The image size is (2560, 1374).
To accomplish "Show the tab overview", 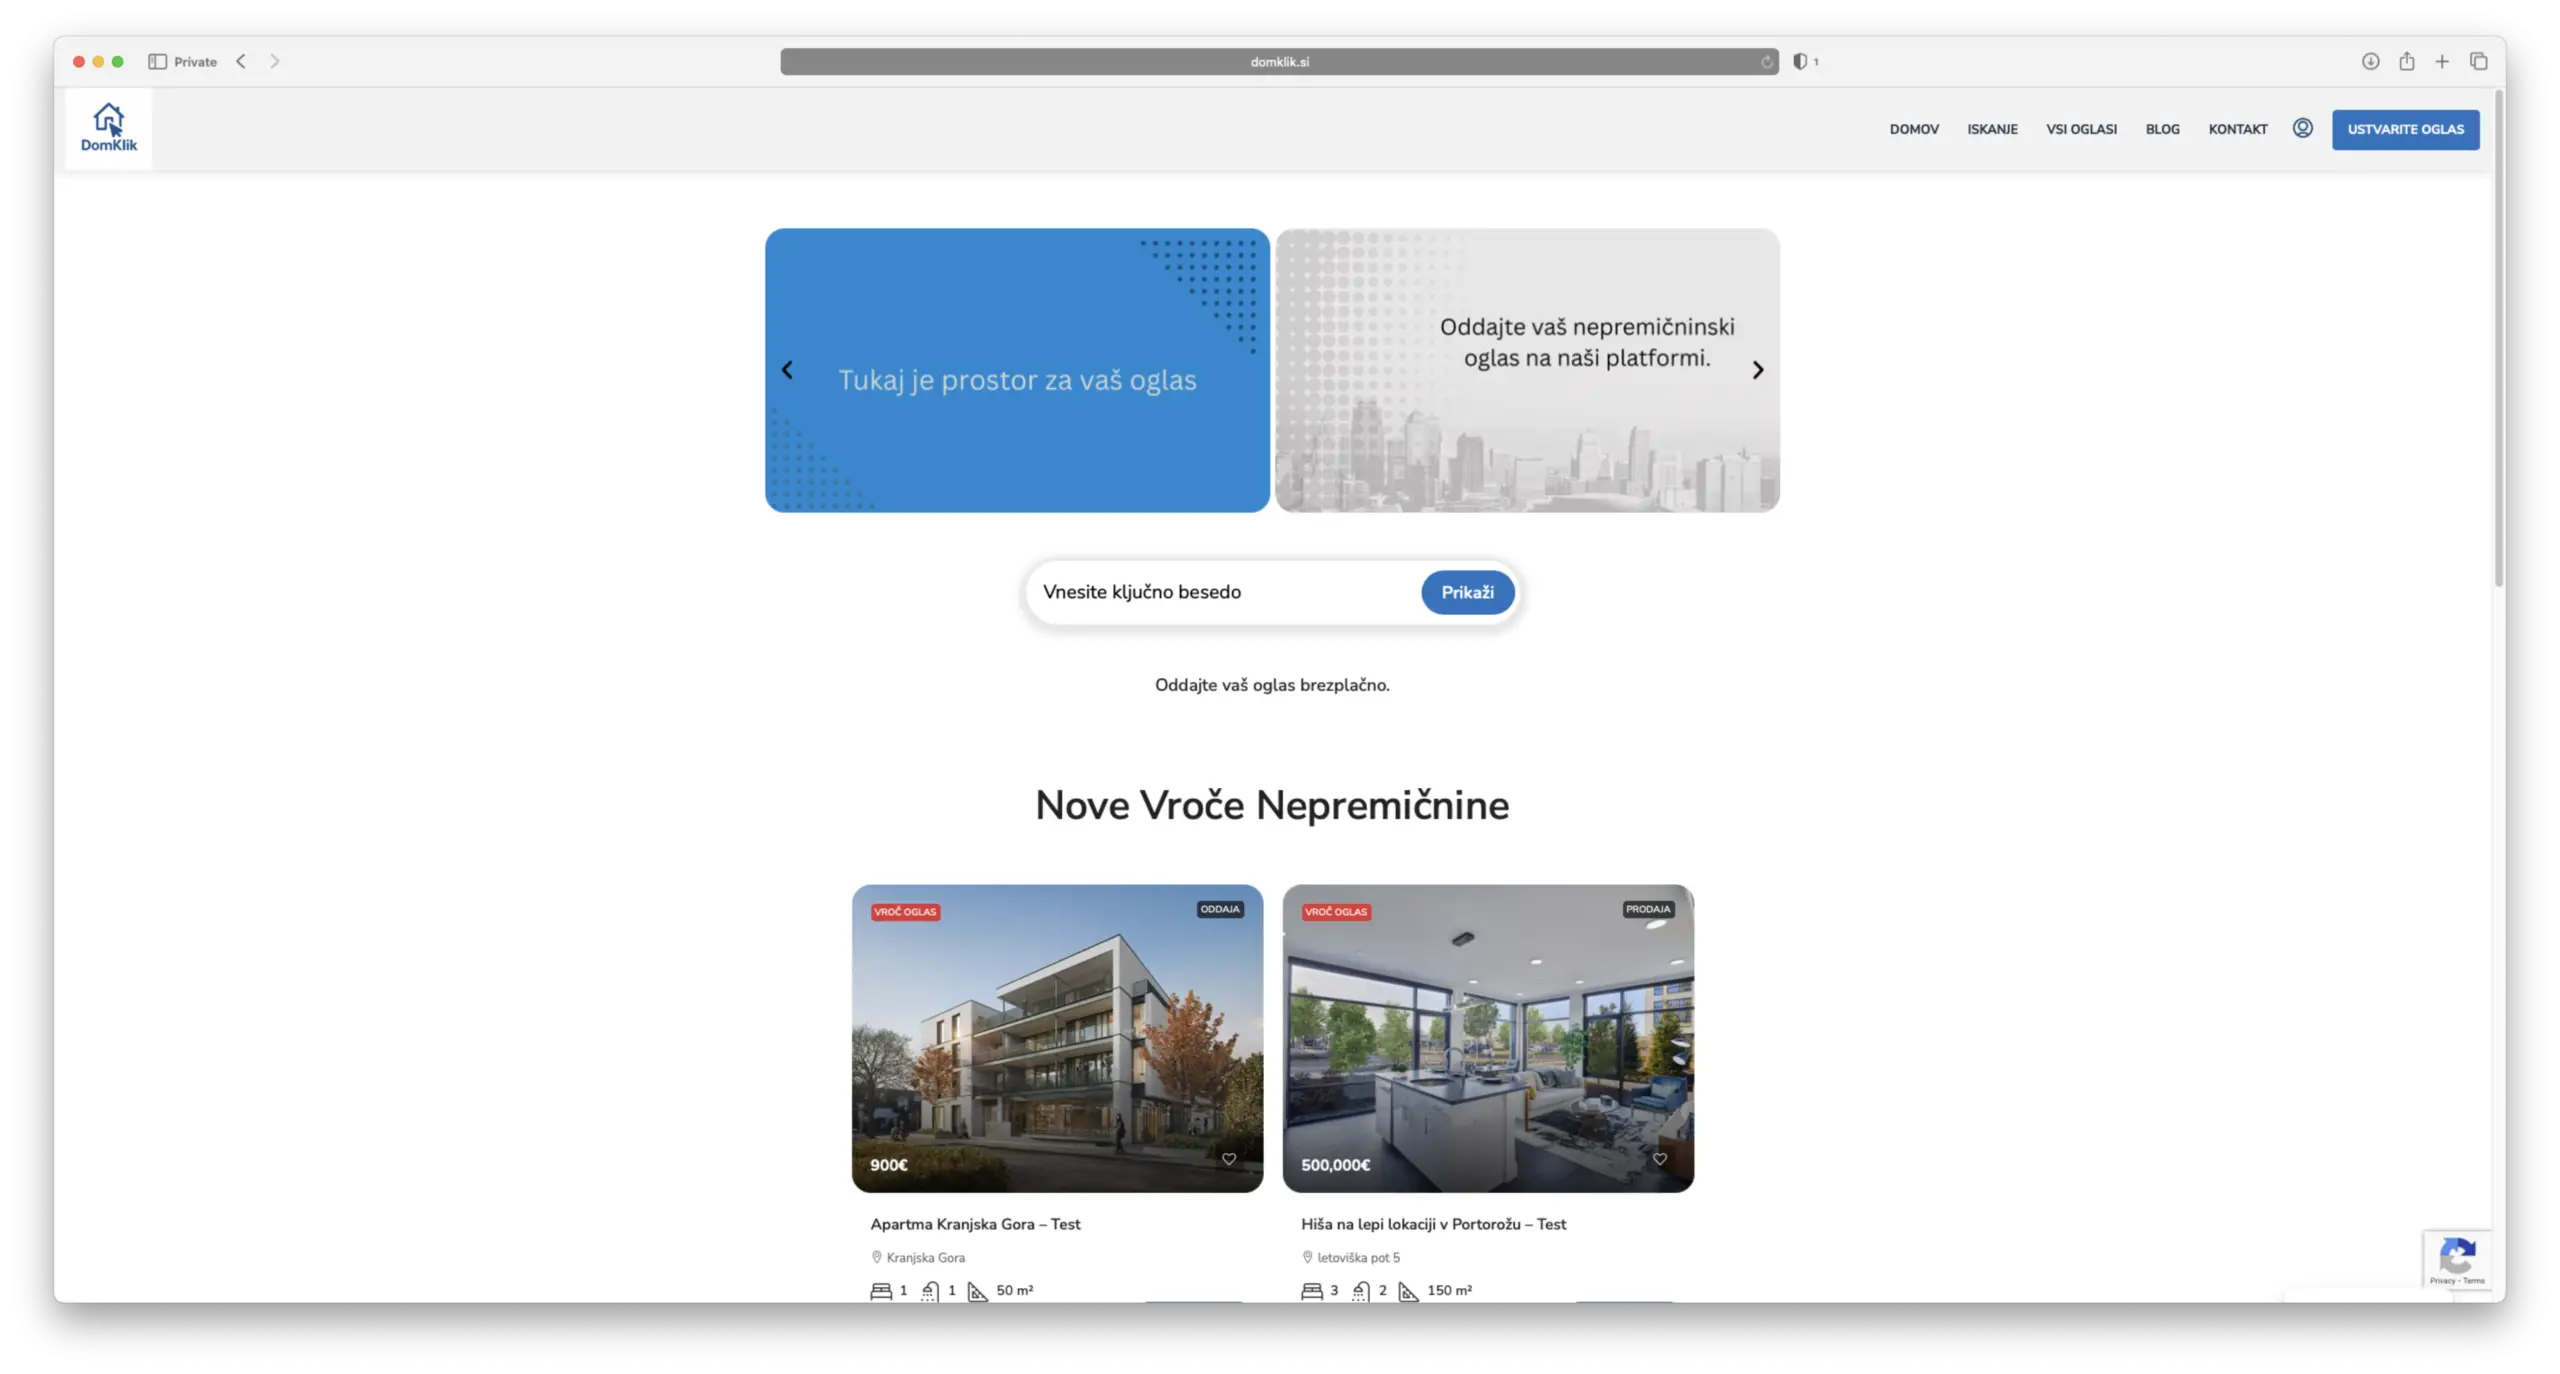I will (x=2478, y=61).
